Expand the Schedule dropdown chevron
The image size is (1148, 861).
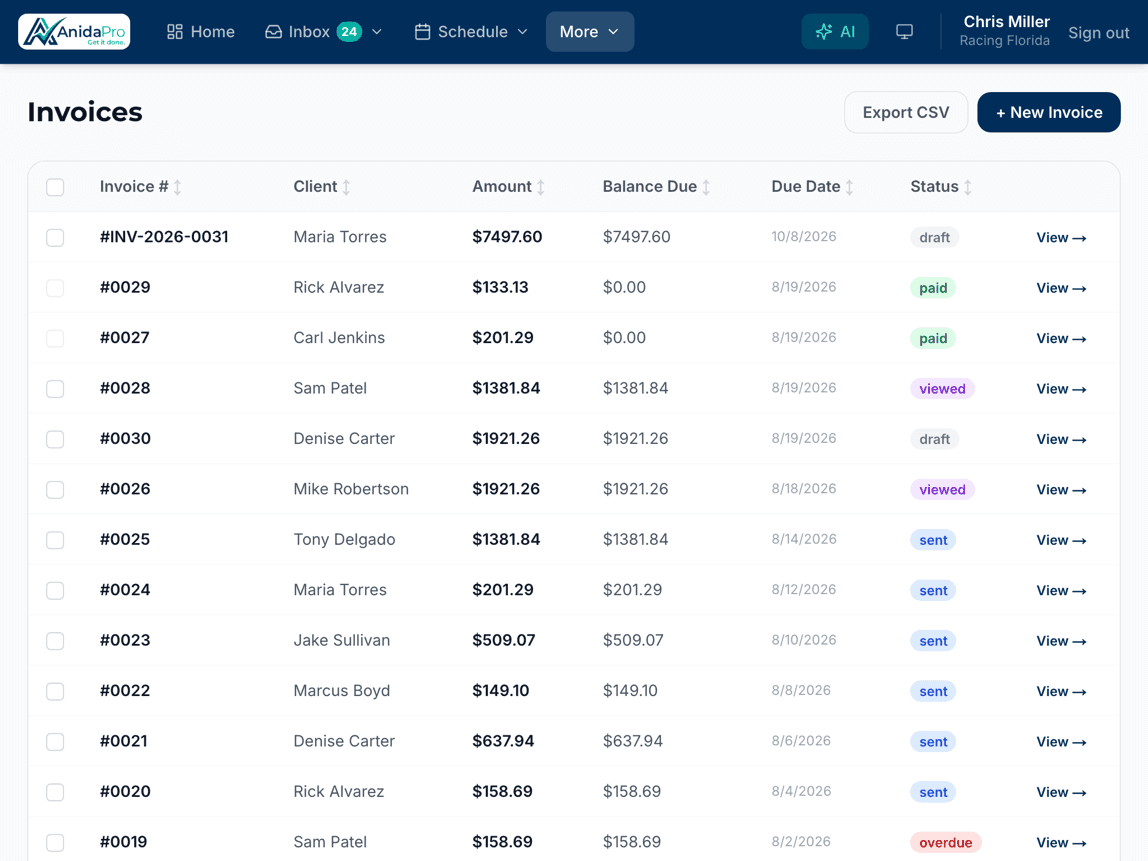pyautogui.click(x=523, y=31)
